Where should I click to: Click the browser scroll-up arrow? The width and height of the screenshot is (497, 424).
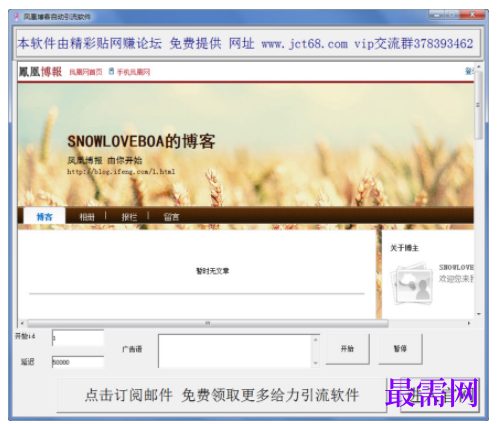(x=478, y=67)
